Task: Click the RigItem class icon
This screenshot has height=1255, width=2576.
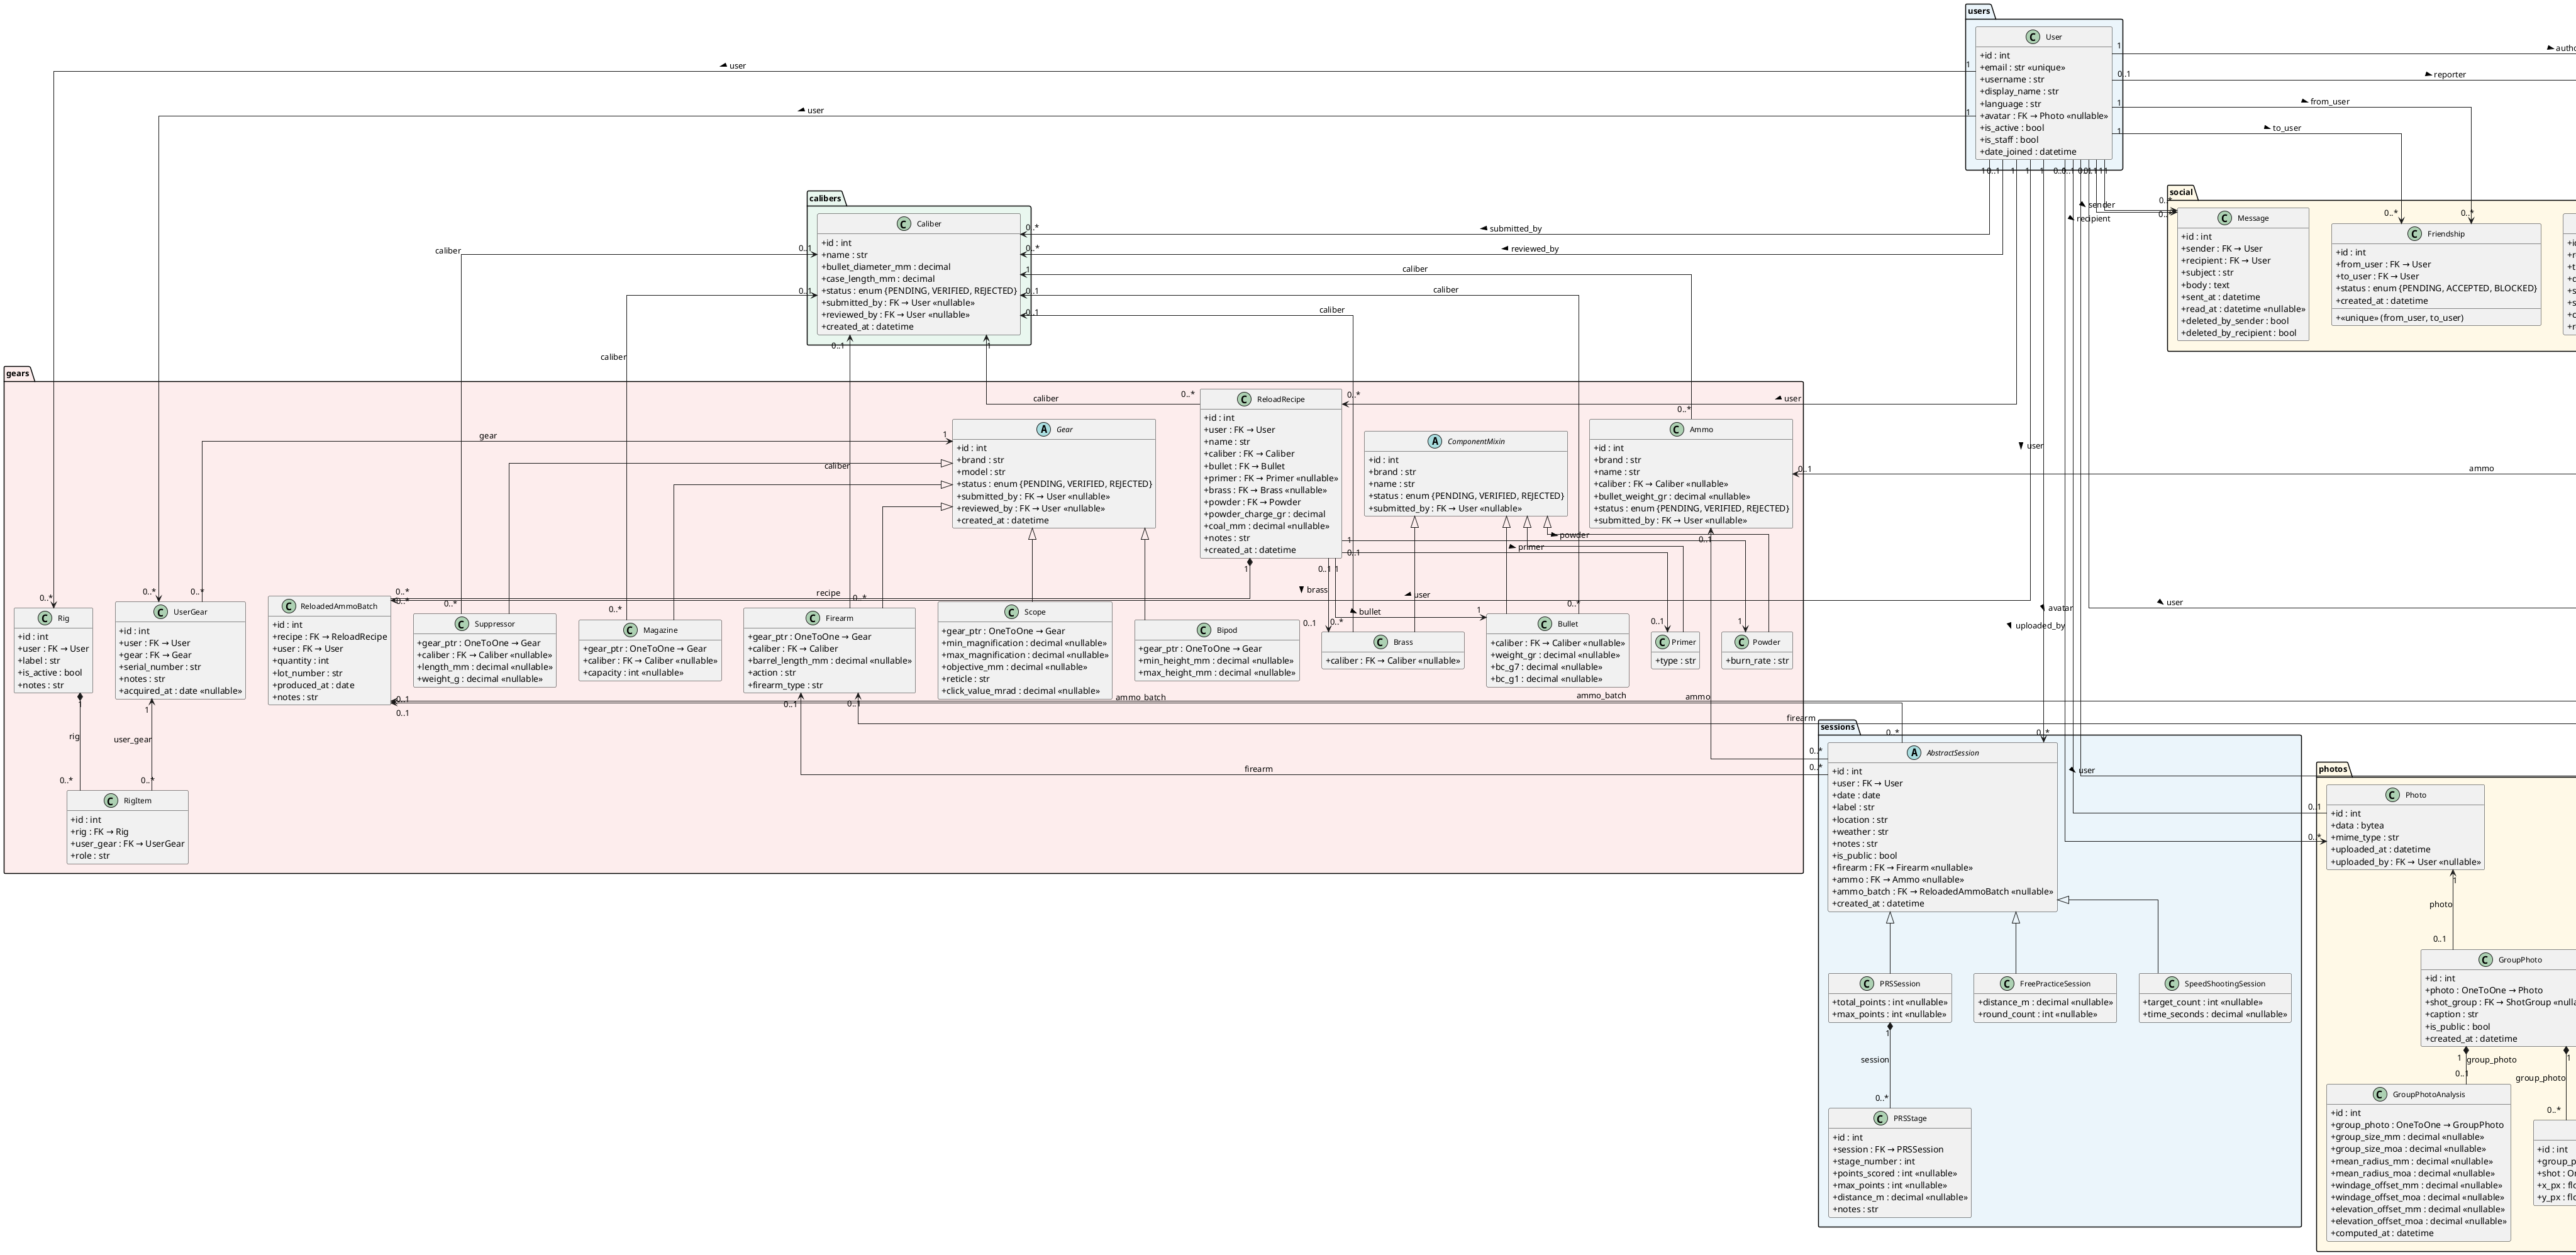Action: pos(110,801)
